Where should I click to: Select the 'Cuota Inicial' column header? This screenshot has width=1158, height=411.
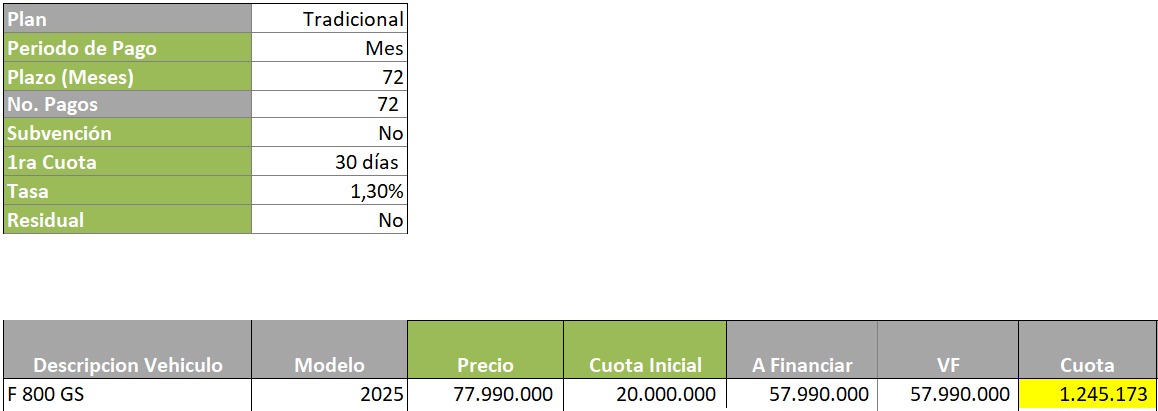pos(644,365)
